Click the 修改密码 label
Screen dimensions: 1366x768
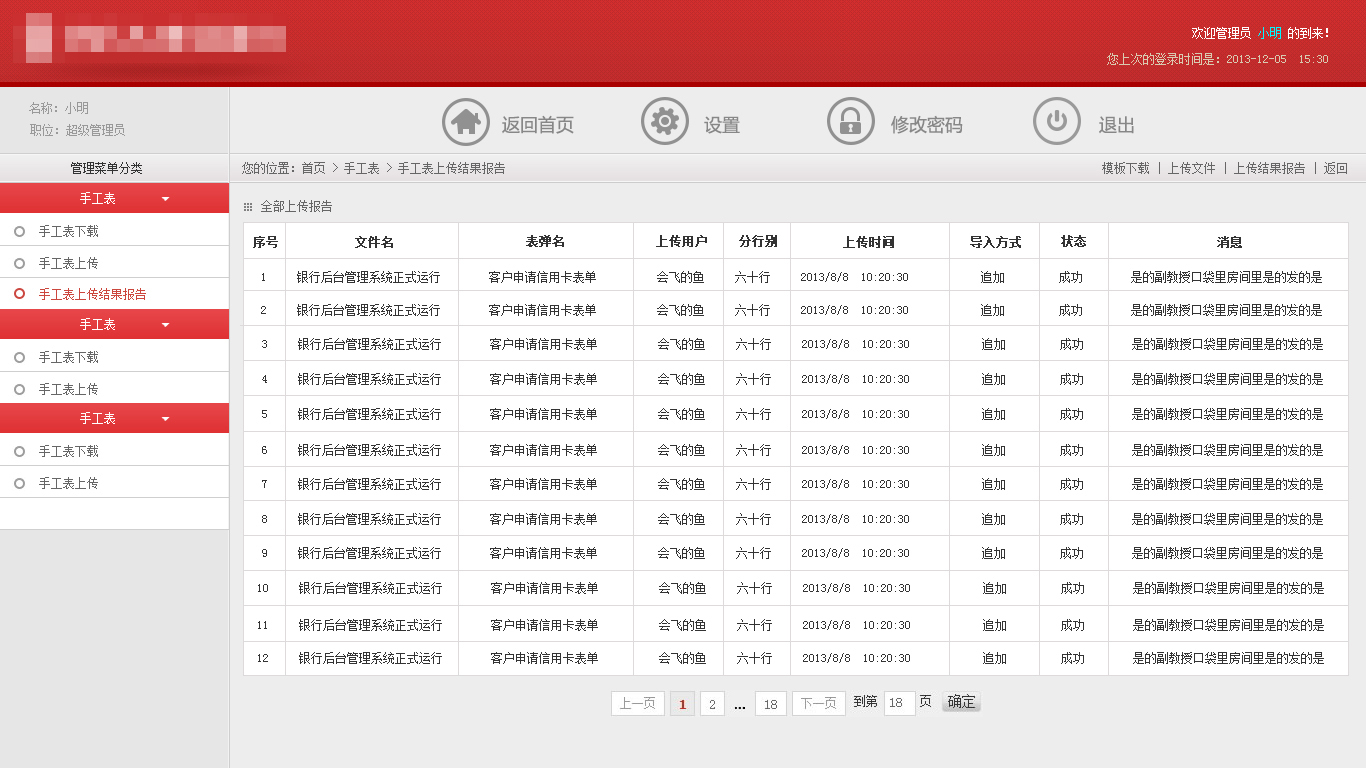click(927, 125)
